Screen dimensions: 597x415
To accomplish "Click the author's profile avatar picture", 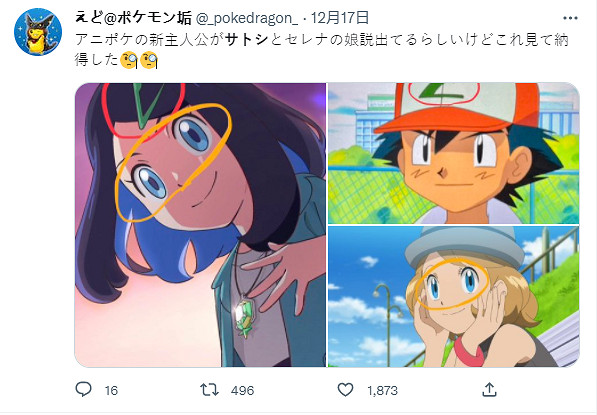I will (x=38, y=32).
